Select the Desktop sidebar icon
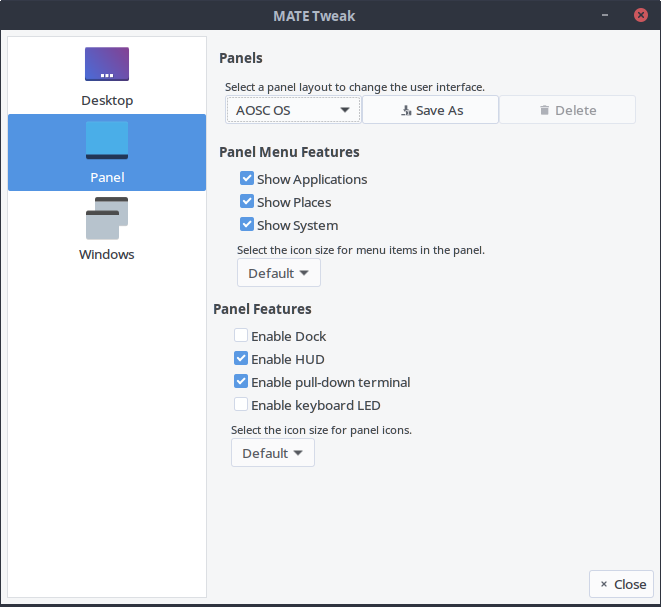This screenshot has width=661, height=607. 107,64
